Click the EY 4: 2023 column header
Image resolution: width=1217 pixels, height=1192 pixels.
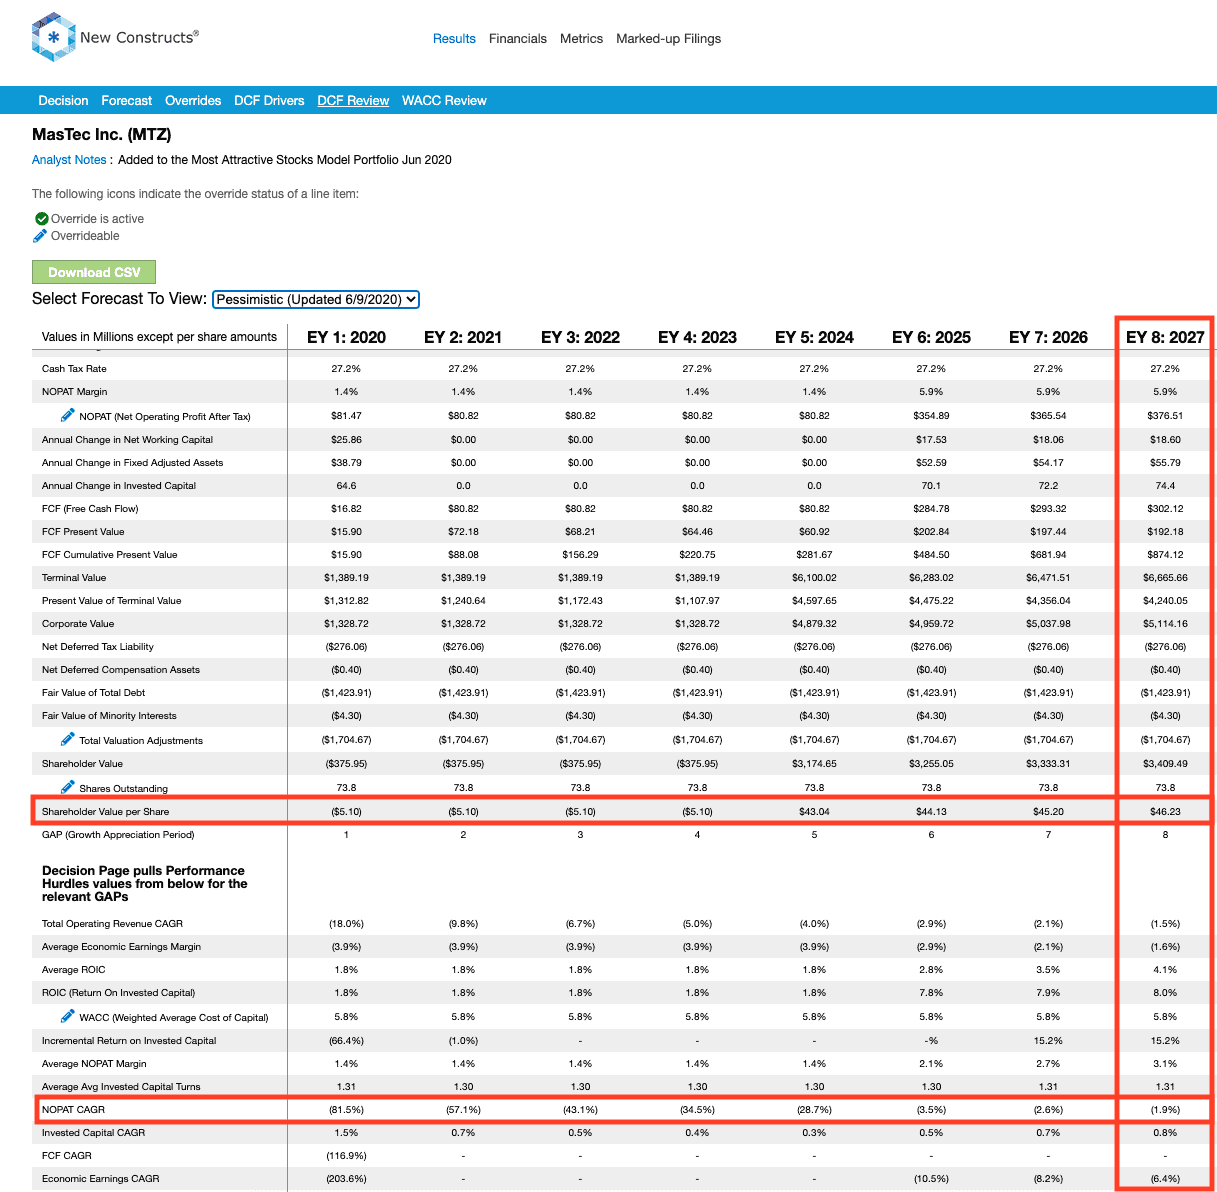(x=697, y=337)
